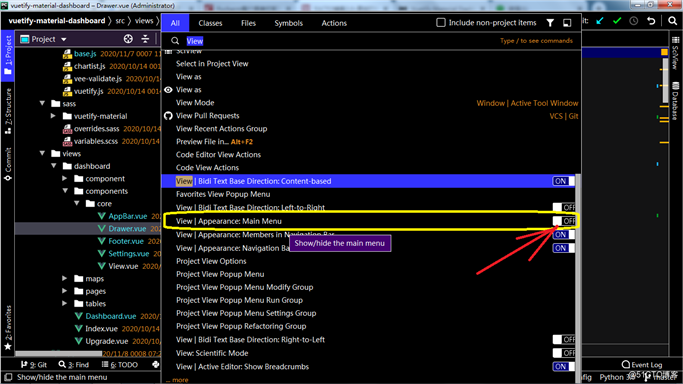Click the src breadcrumb in navigation bar
This screenshot has width=683, height=384.
coord(120,21)
